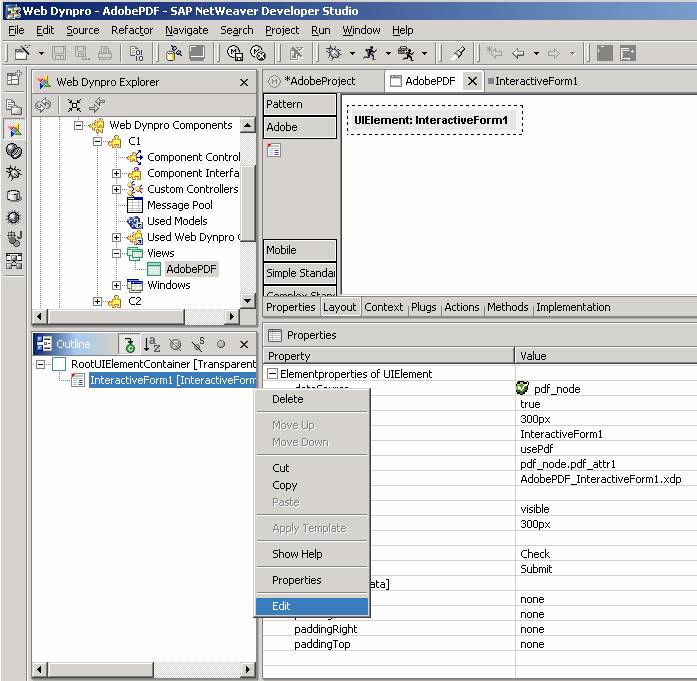Click the Debug bug icon in the top toolbar
This screenshot has width=697, height=681.
click(334, 53)
